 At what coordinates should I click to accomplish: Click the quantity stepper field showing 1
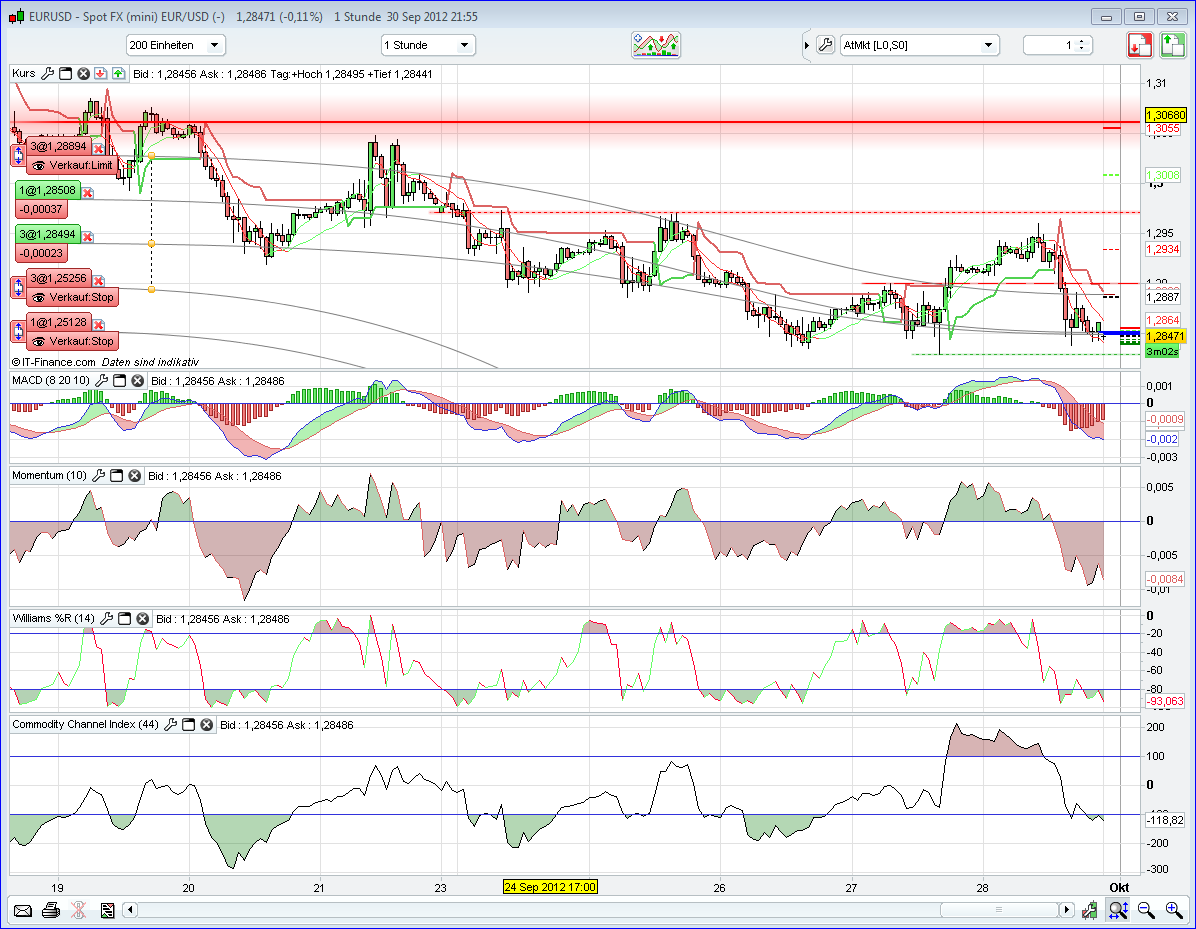pos(1057,45)
